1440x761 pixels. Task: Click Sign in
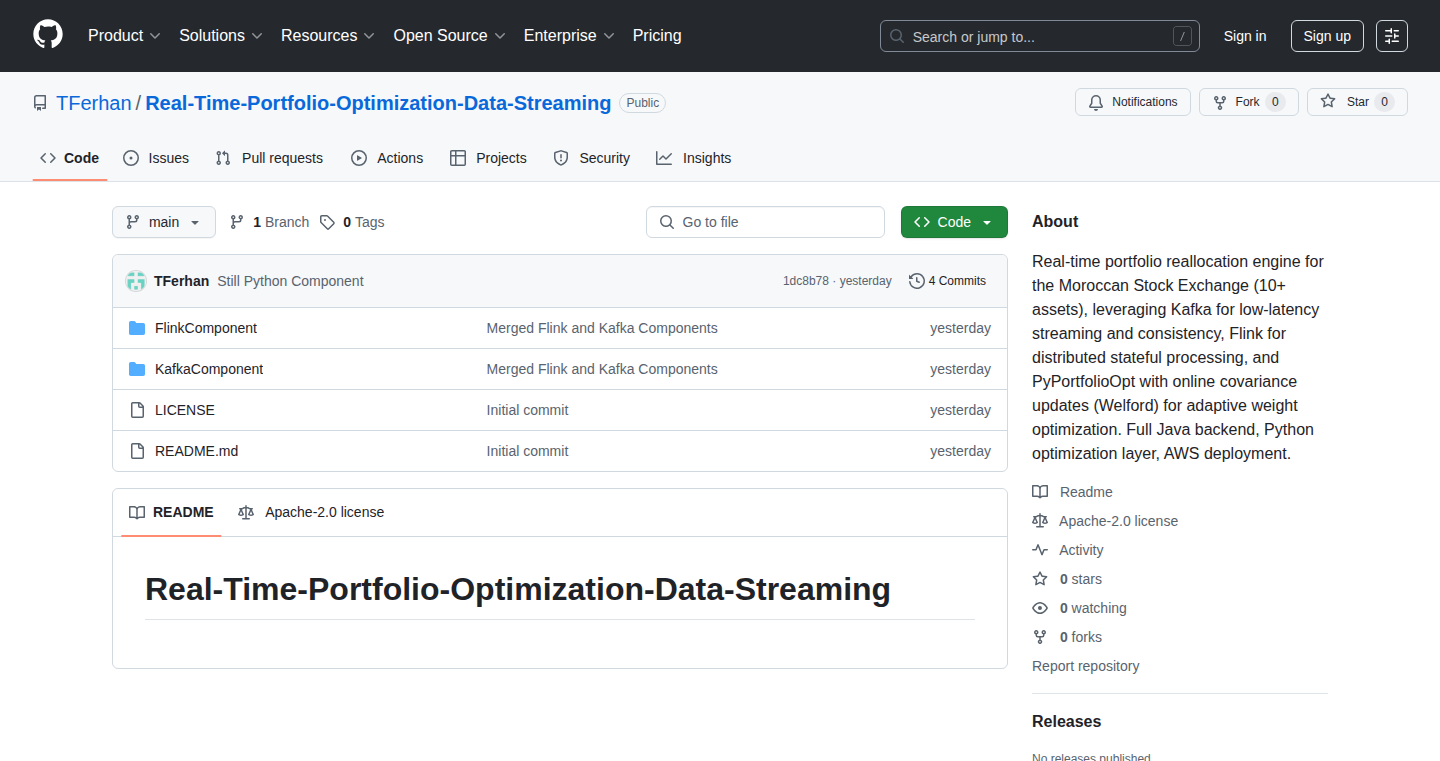1245,36
